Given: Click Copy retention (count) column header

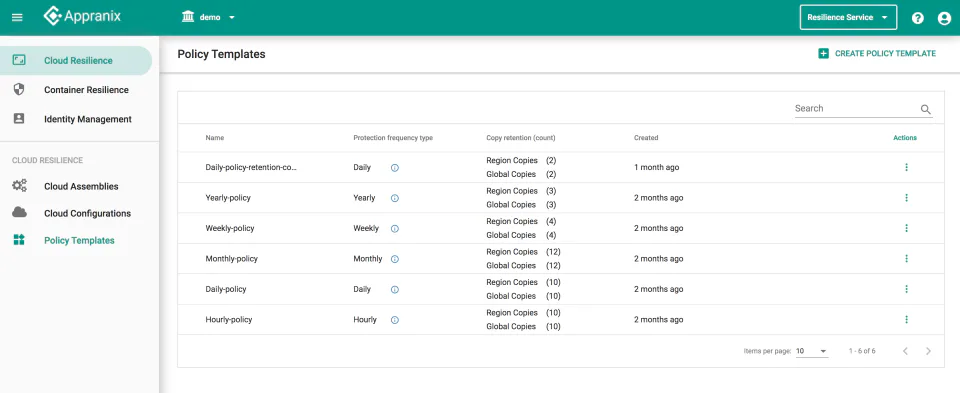Looking at the screenshot, I should tap(521, 138).
